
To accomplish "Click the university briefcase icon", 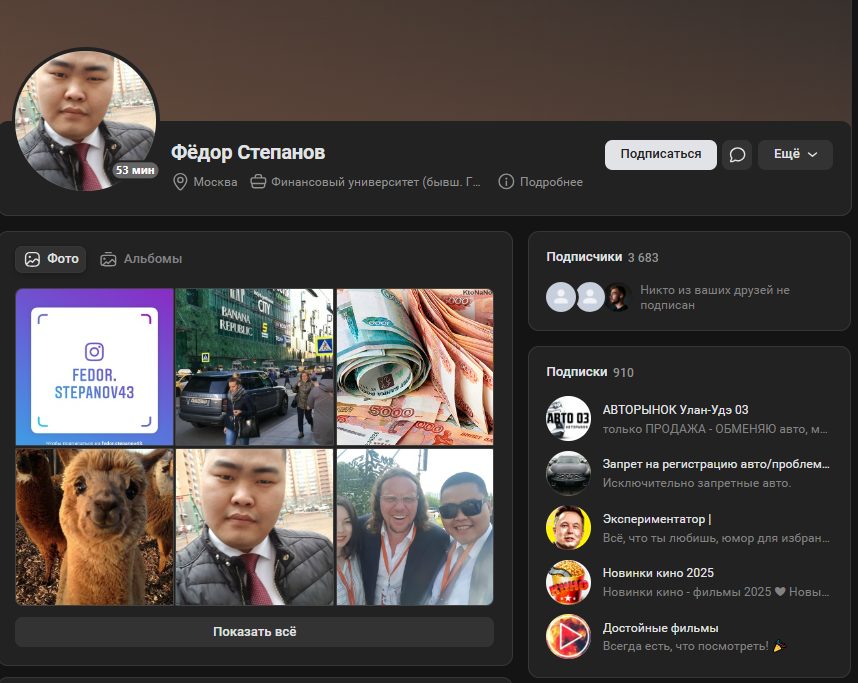I will coord(258,182).
